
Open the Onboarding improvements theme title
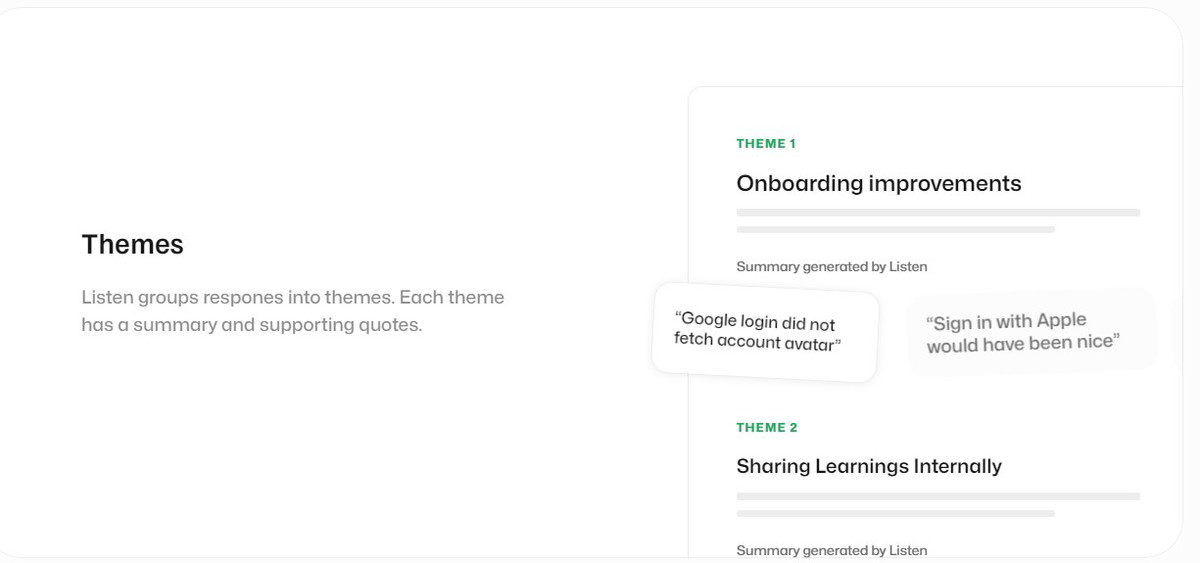879,183
